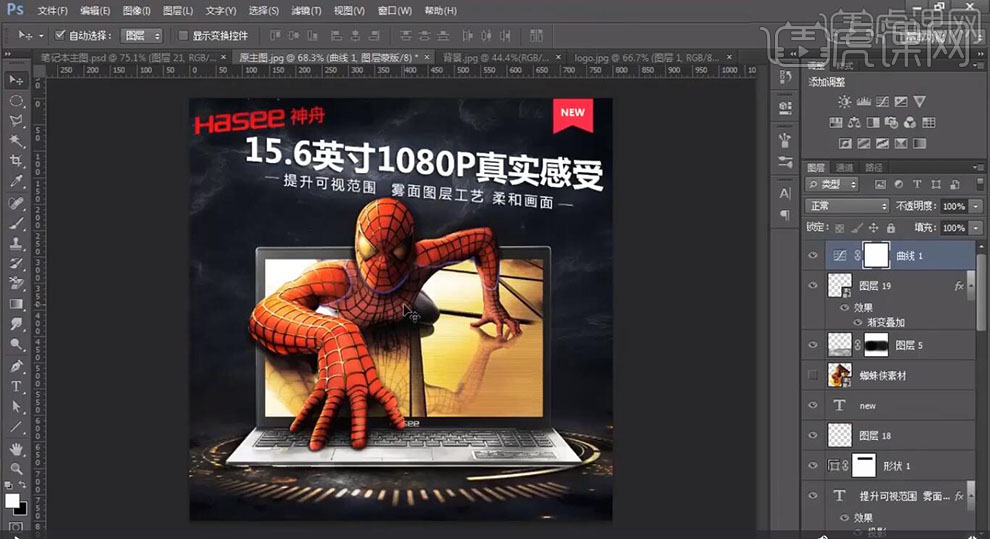The height and width of the screenshot is (539, 990).
Task: Enable the 自动选择 checkbox
Action: pos(60,35)
